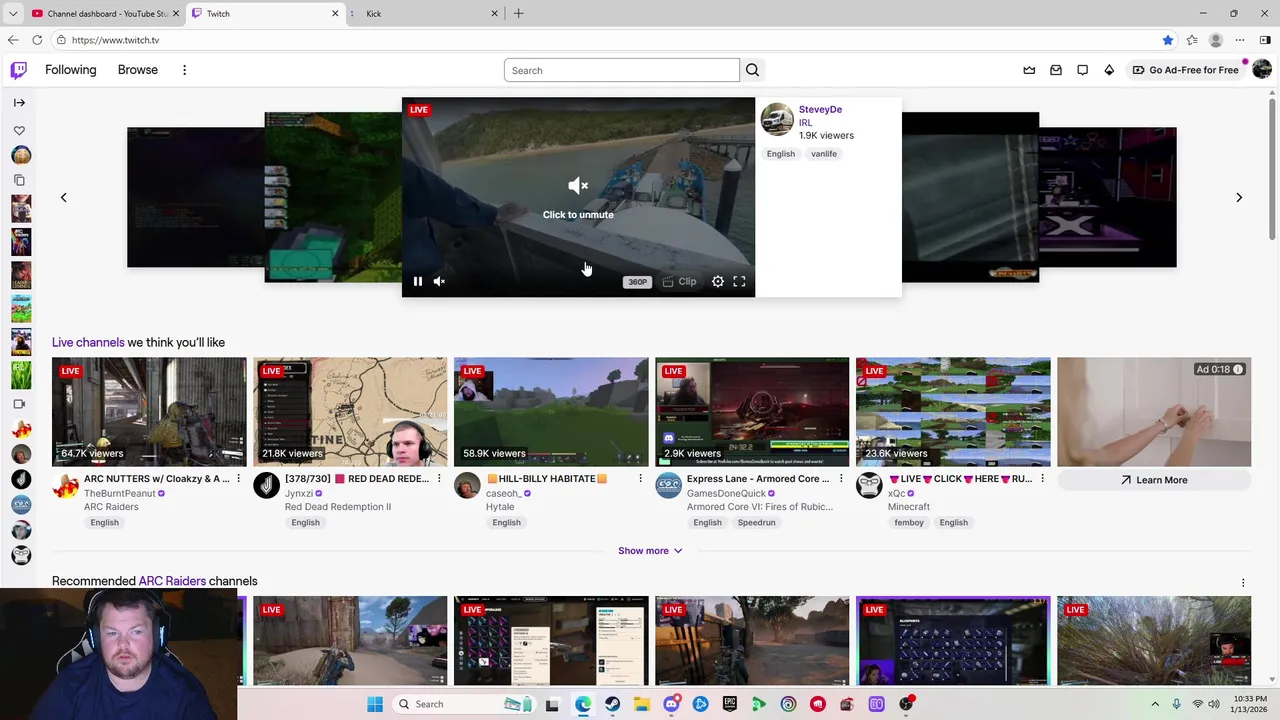Open League of Legends category in sidebar
Screen dimensions: 1280x720
(21, 275)
